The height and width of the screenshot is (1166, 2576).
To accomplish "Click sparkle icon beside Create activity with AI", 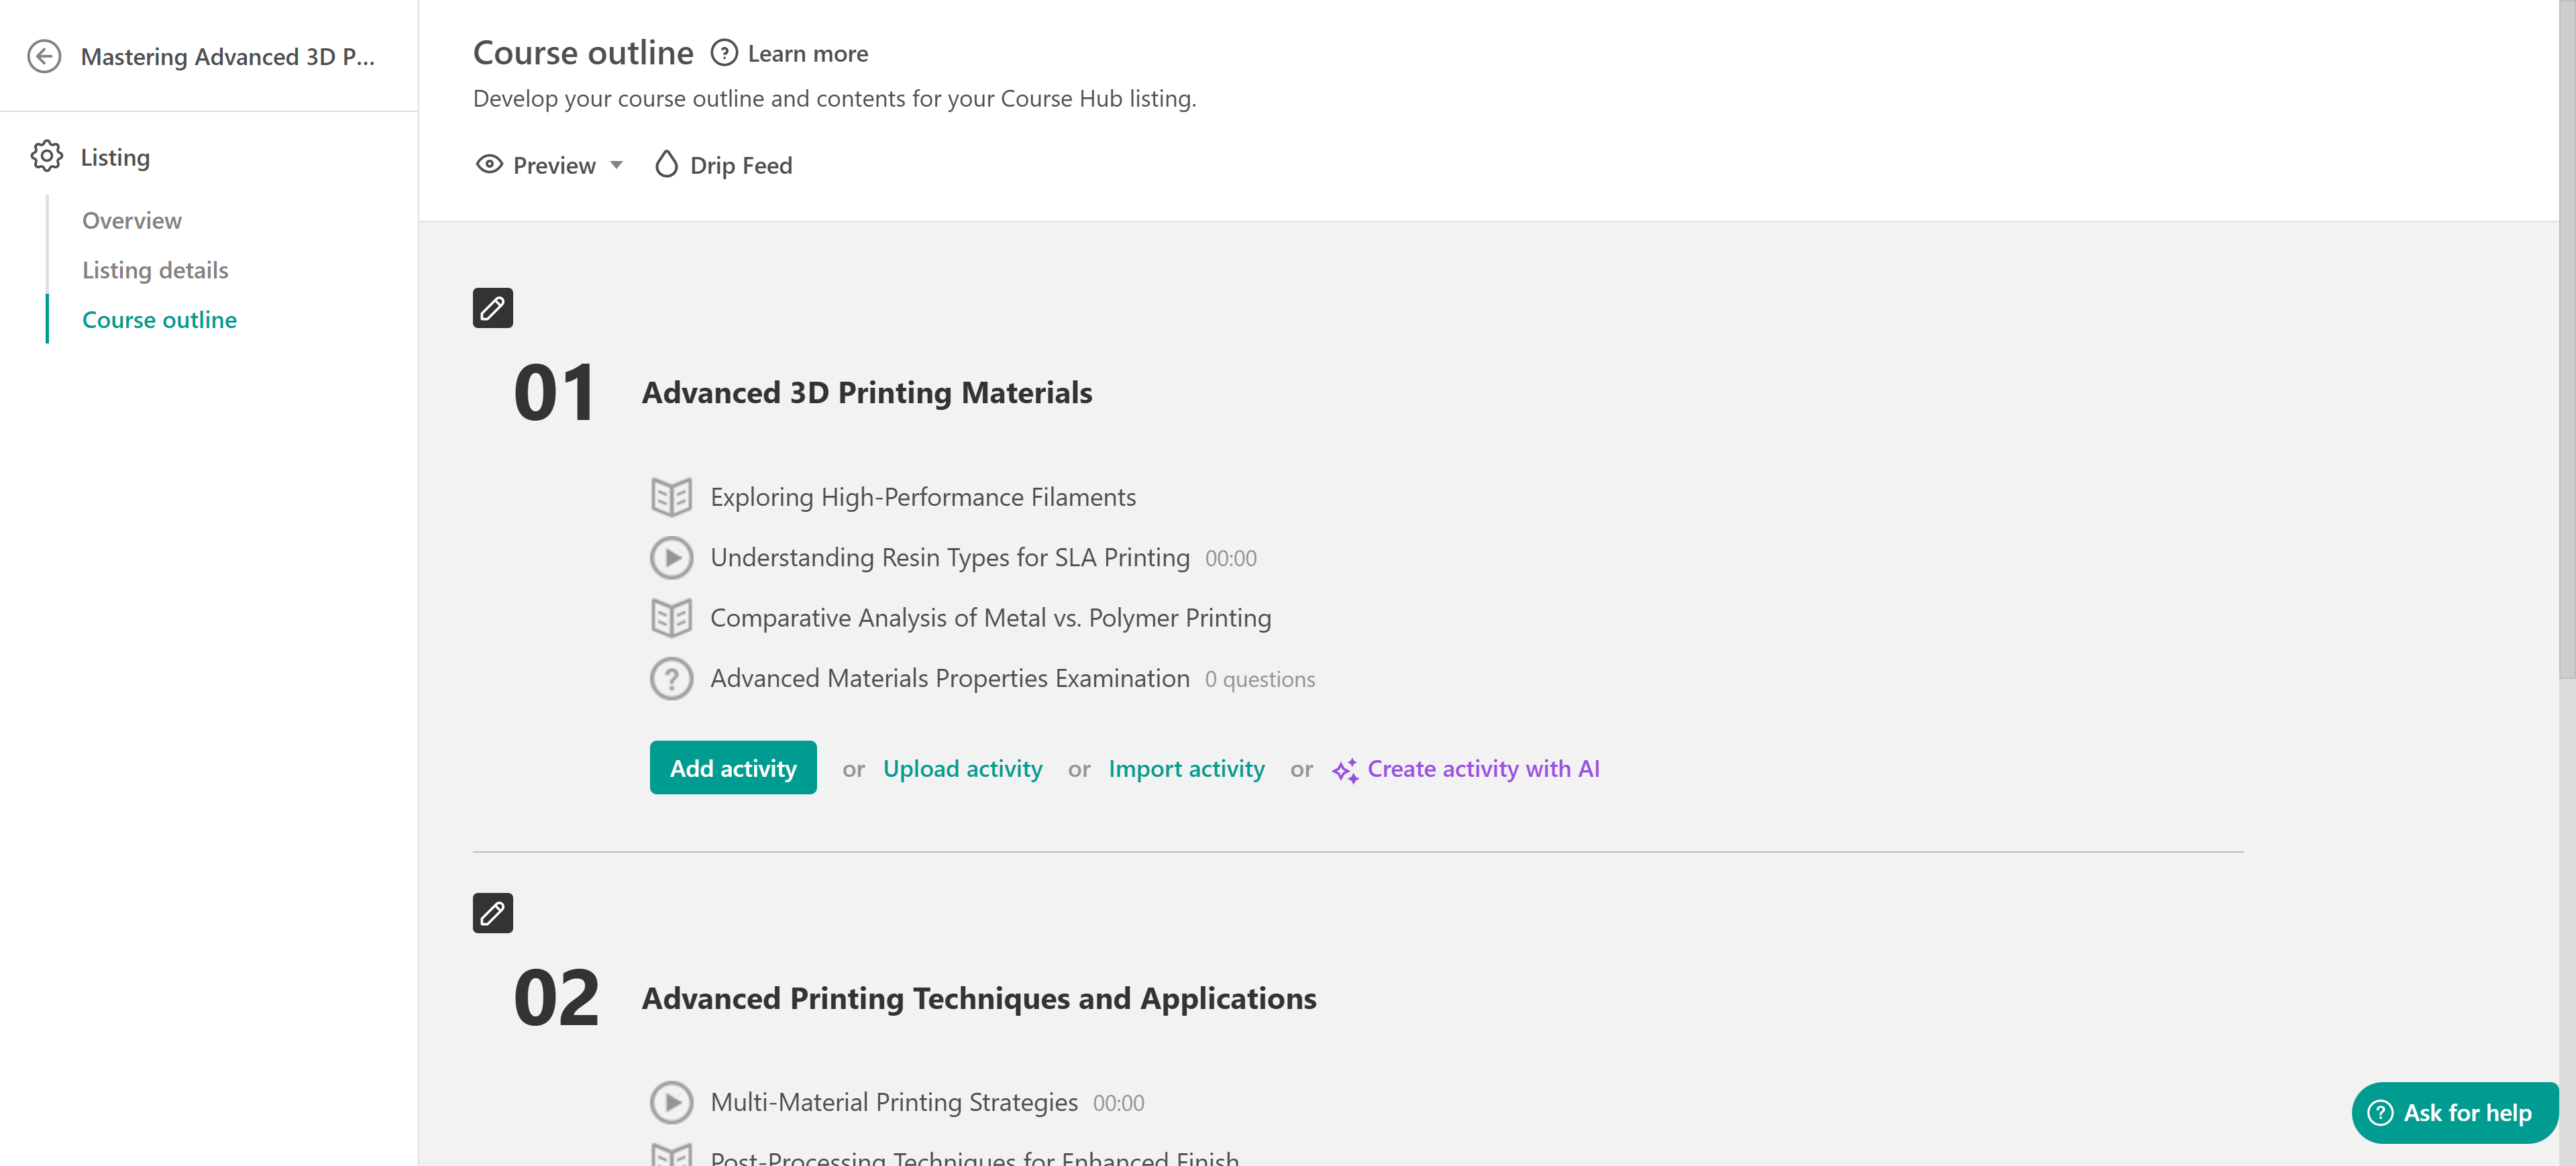I will [x=1344, y=770].
